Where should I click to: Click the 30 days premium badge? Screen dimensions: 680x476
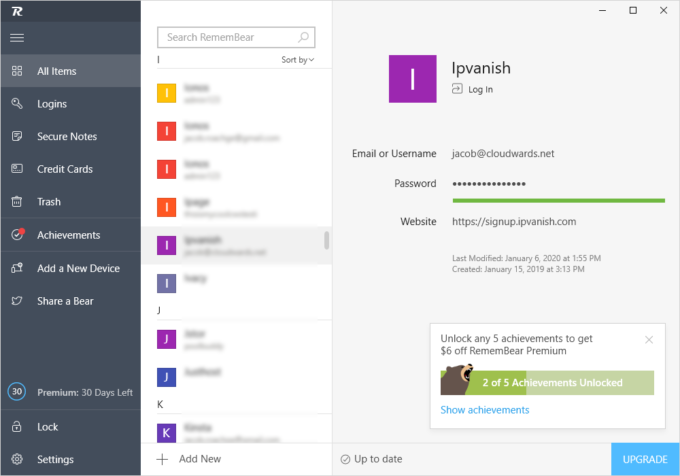(17, 392)
